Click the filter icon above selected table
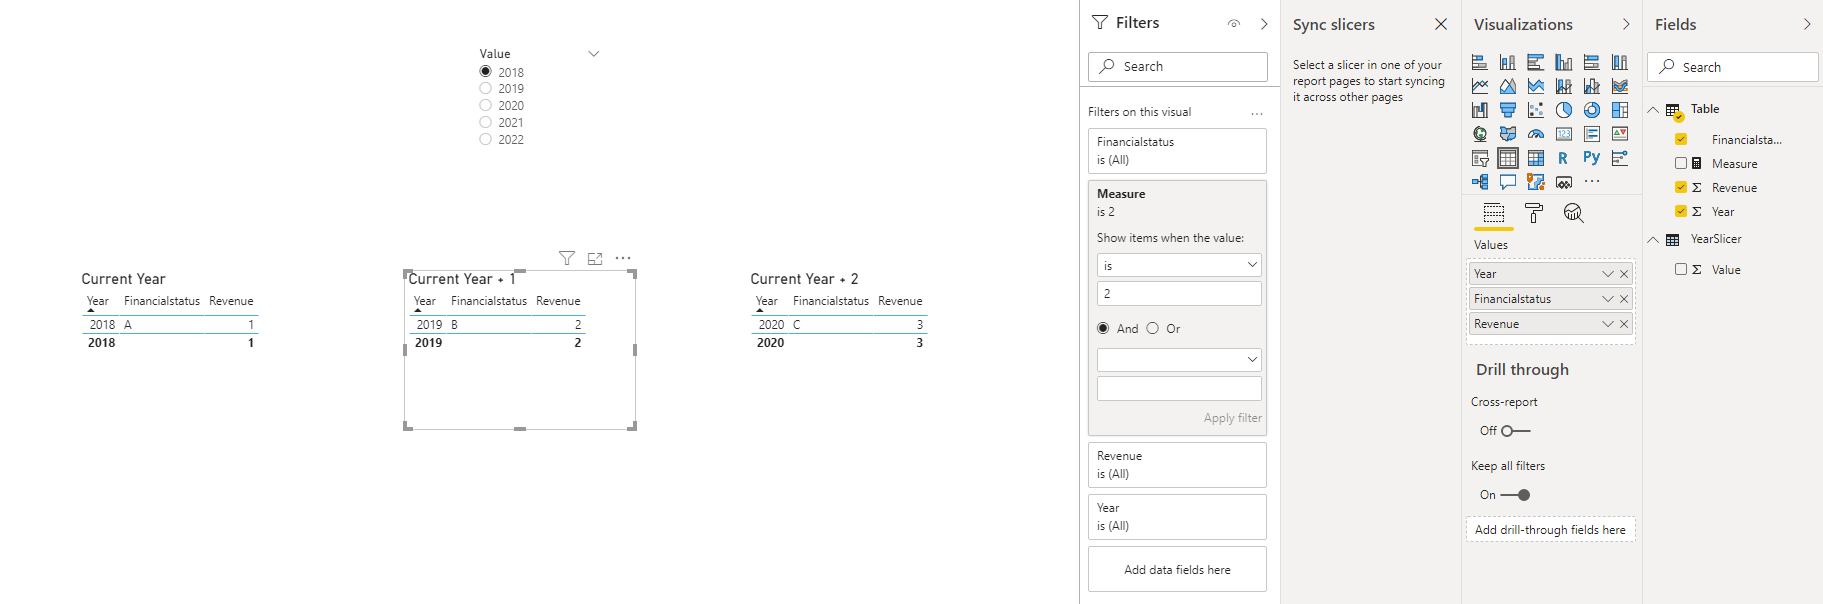 click(567, 258)
